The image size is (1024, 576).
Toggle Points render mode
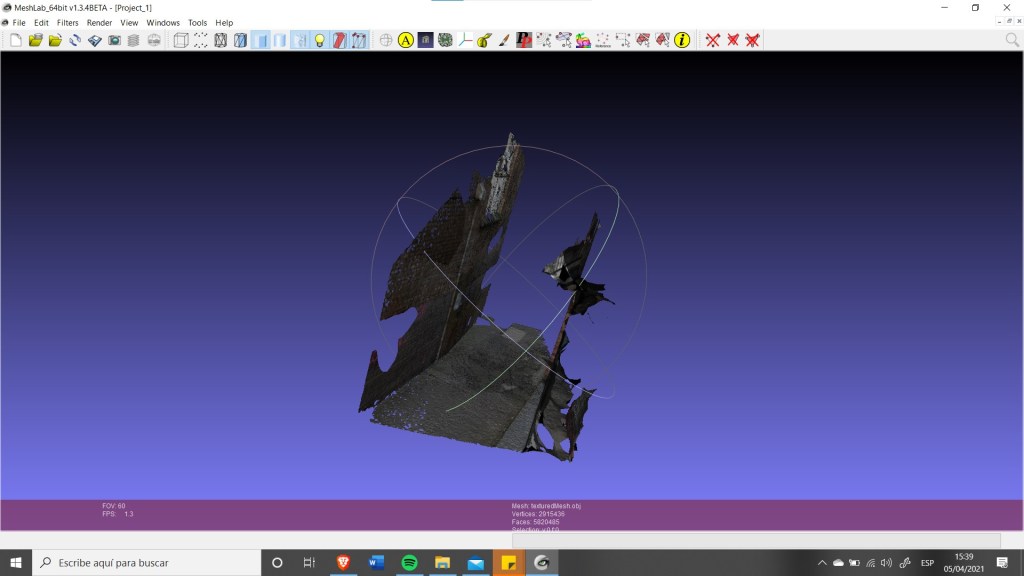point(201,40)
